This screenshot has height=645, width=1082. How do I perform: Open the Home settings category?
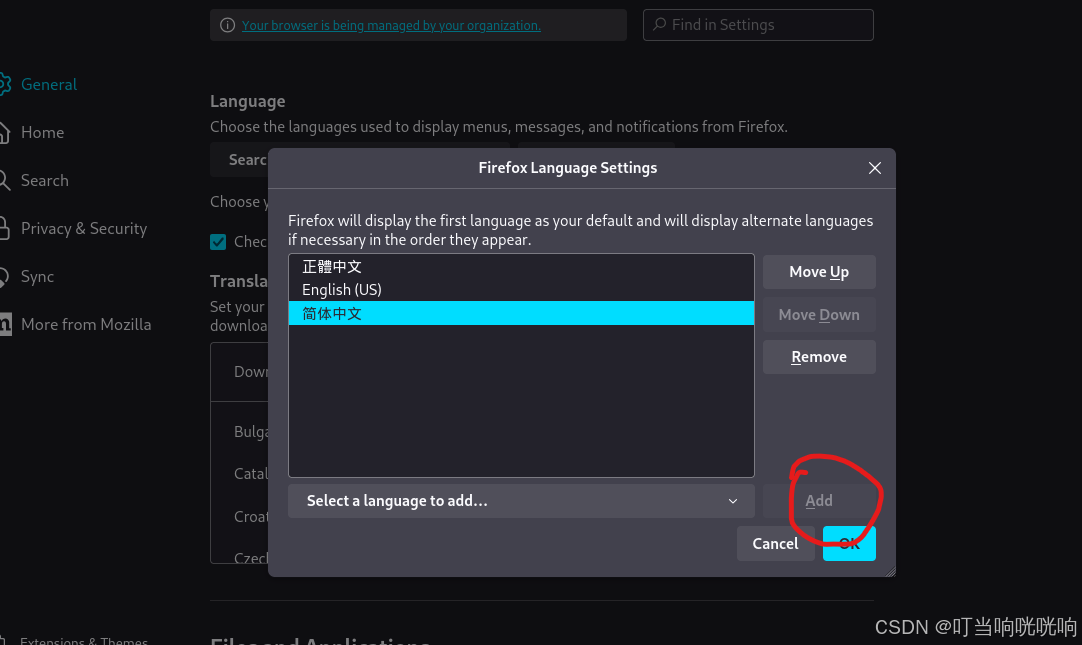click(x=42, y=132)
